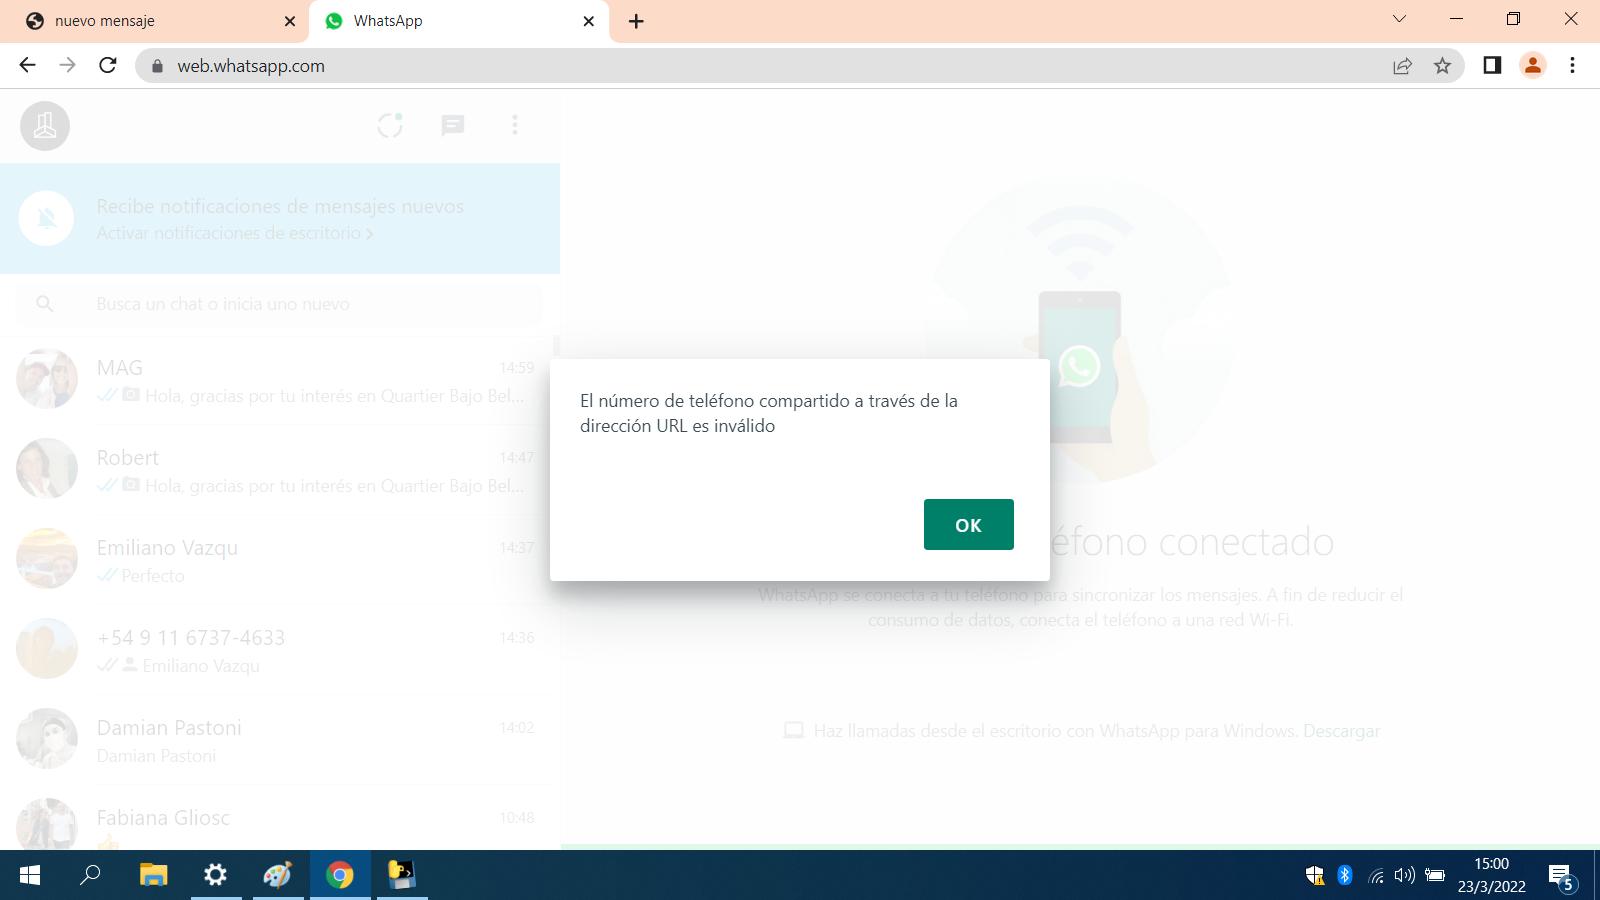Activate desktop notifications link
1600x900 pixels.
(235, 233)
